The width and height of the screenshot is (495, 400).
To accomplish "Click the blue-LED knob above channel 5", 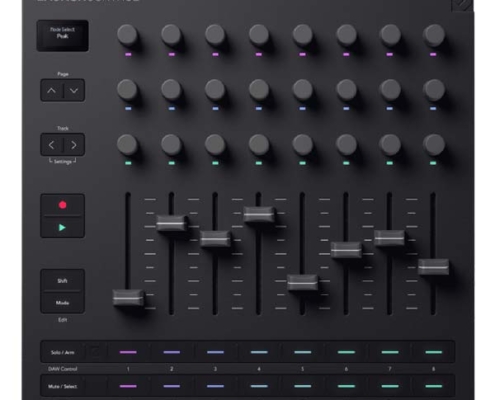I will [x=302, y=89].
